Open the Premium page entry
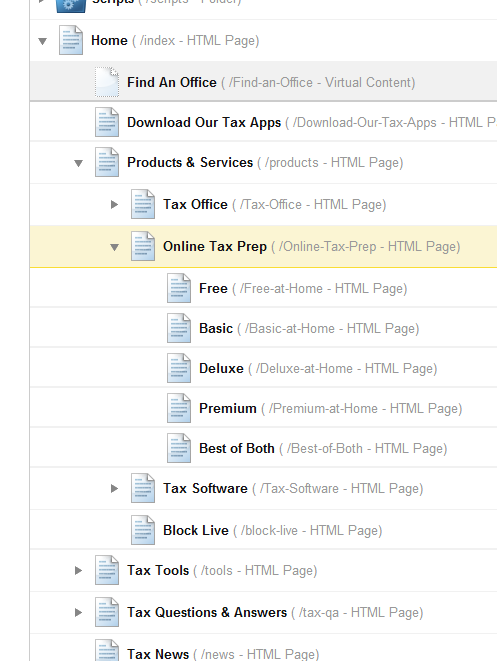 point(228,408)
